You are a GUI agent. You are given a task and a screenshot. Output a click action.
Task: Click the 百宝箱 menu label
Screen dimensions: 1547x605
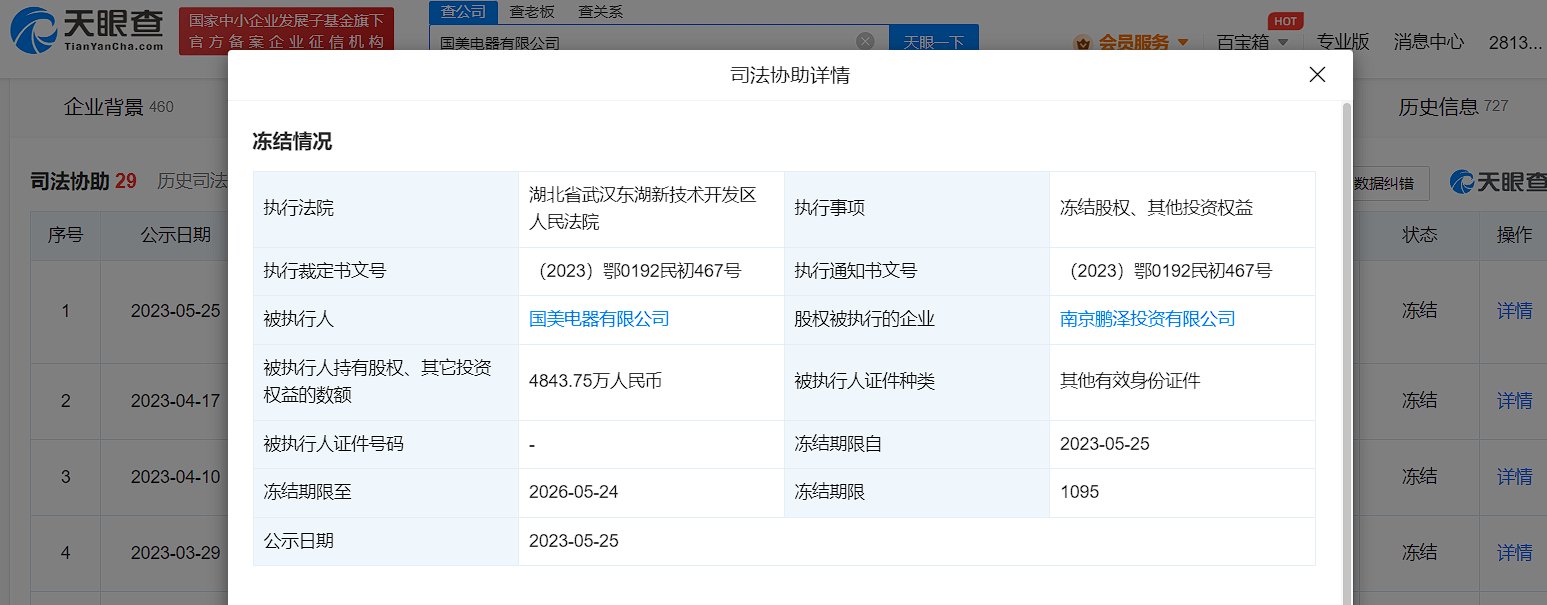pos(1243,42)
